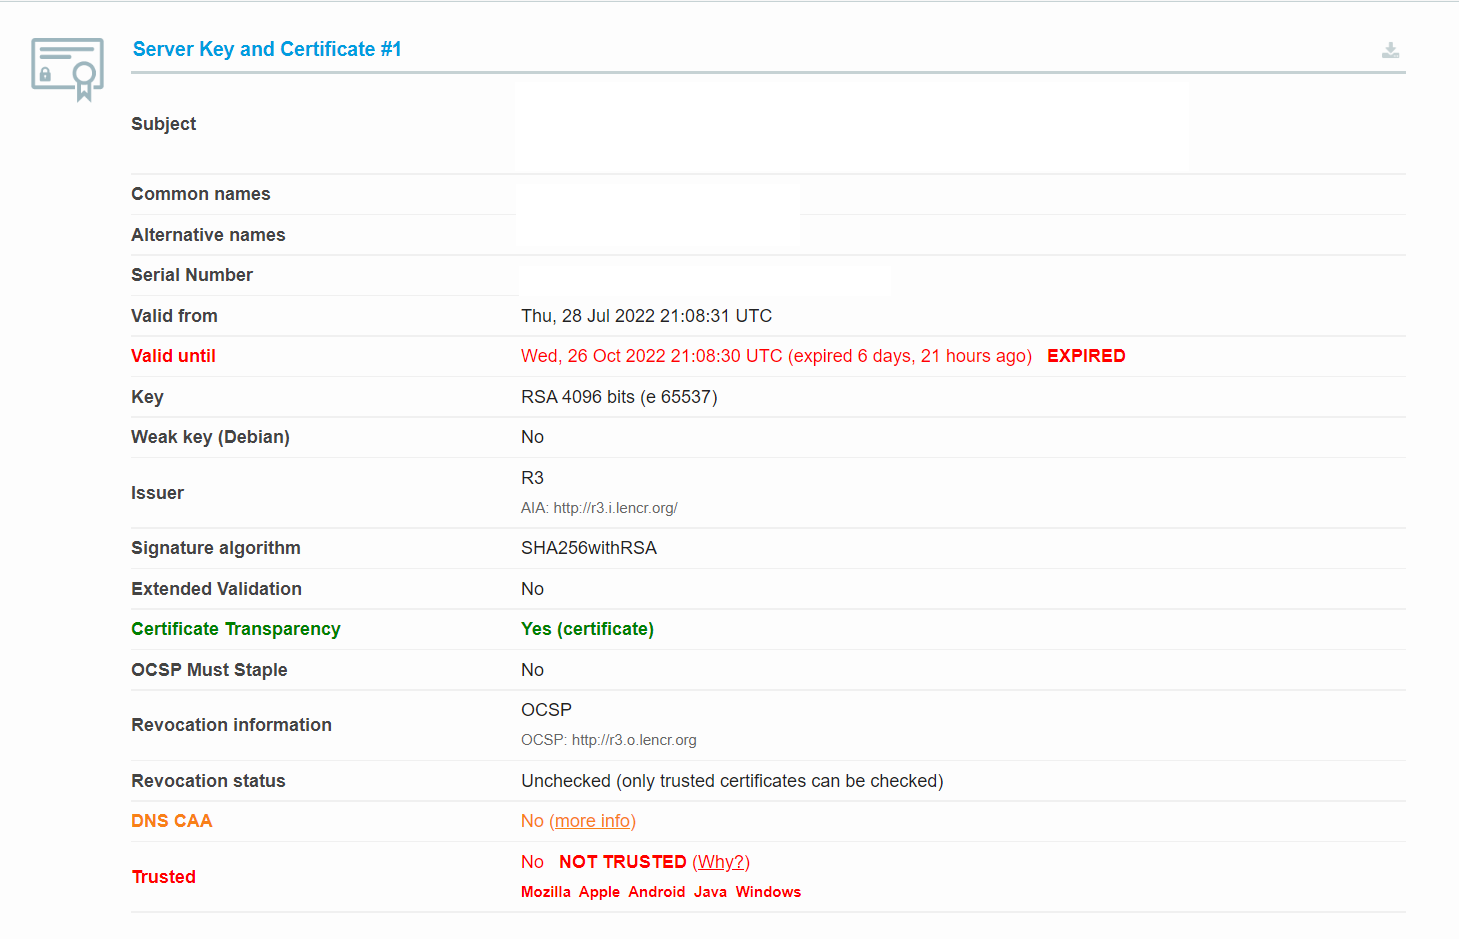Click the Java trust store label

click(x=710, y=892)
